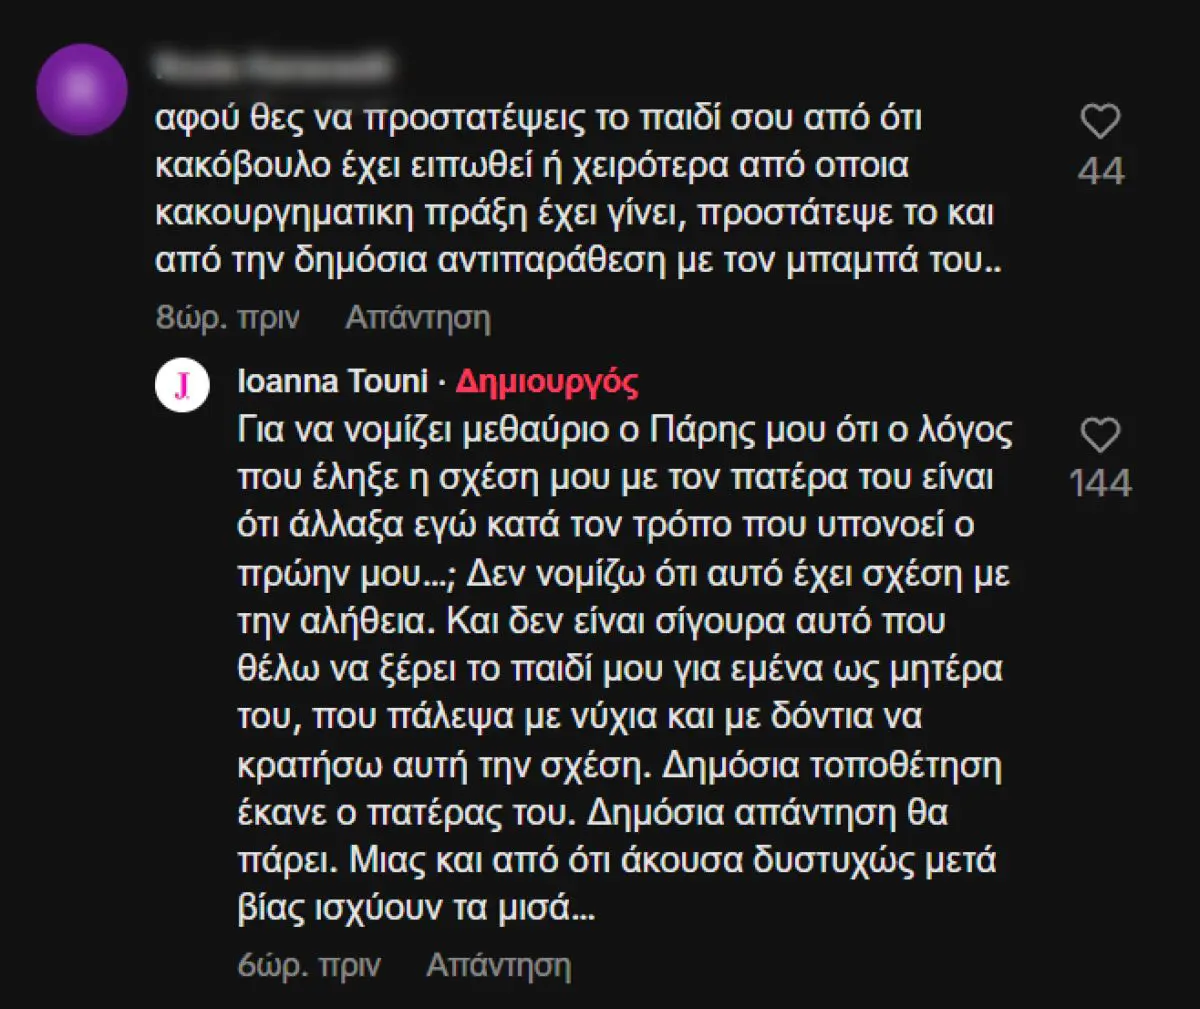Click the 8ώρ. πριν timestamp

228,318
